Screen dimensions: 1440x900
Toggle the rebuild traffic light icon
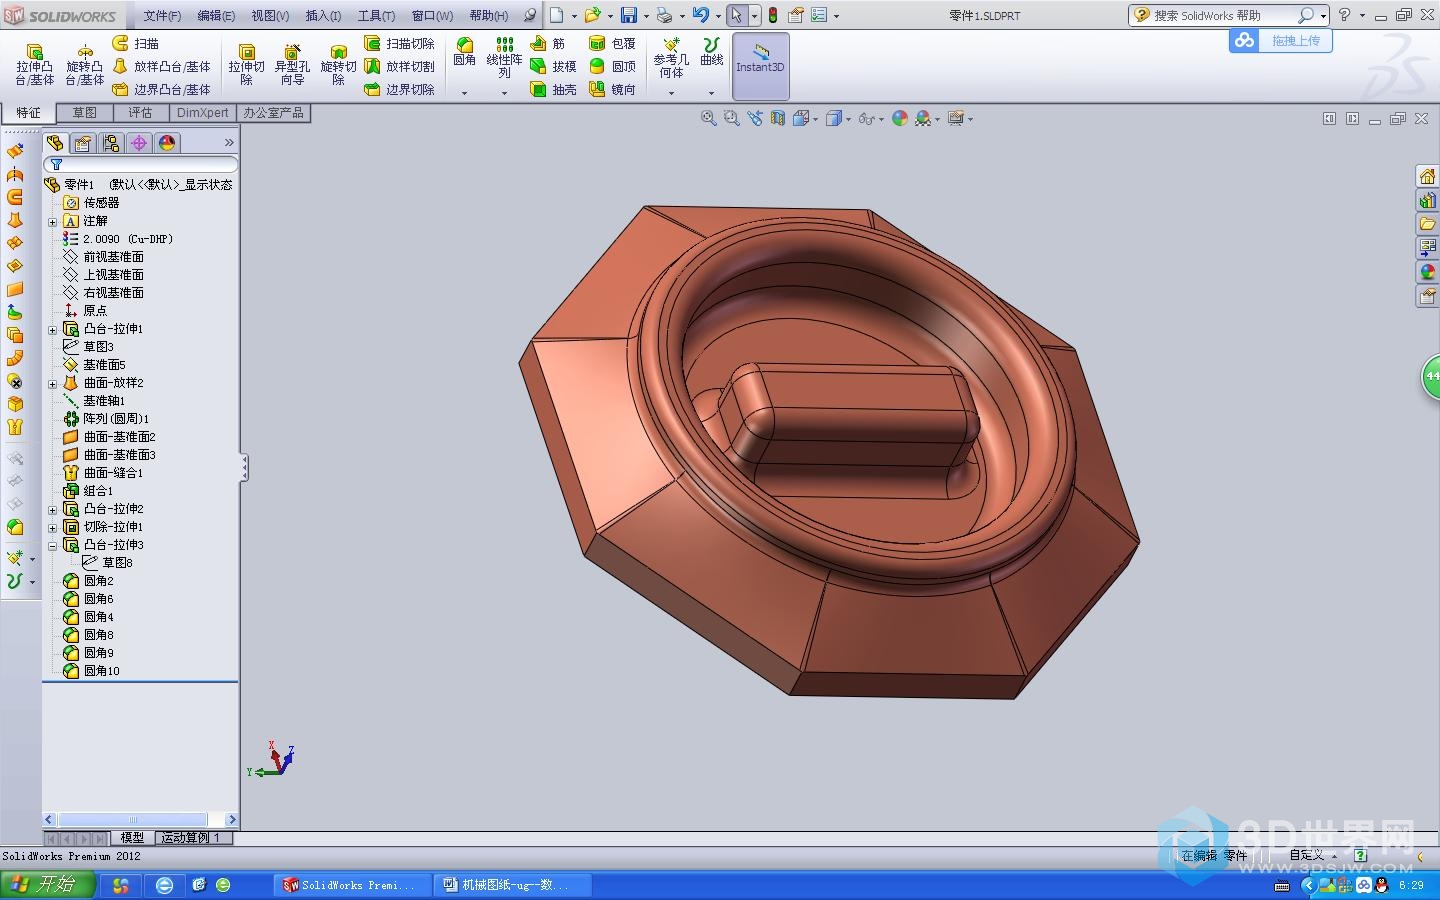point(772,15)
